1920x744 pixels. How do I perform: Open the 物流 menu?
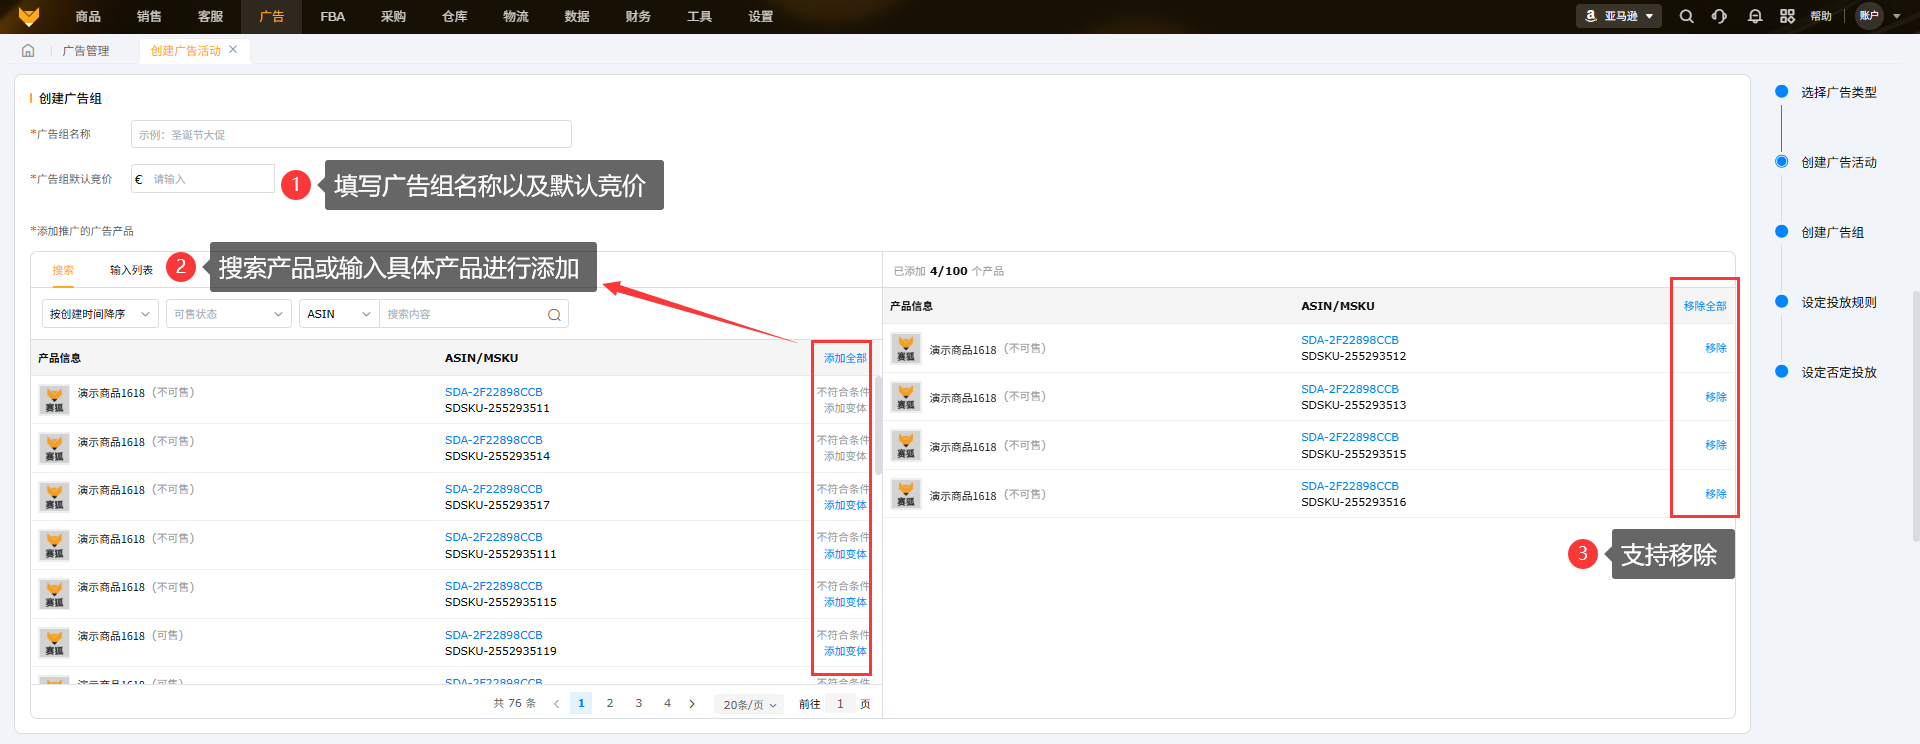coord(516,16)
